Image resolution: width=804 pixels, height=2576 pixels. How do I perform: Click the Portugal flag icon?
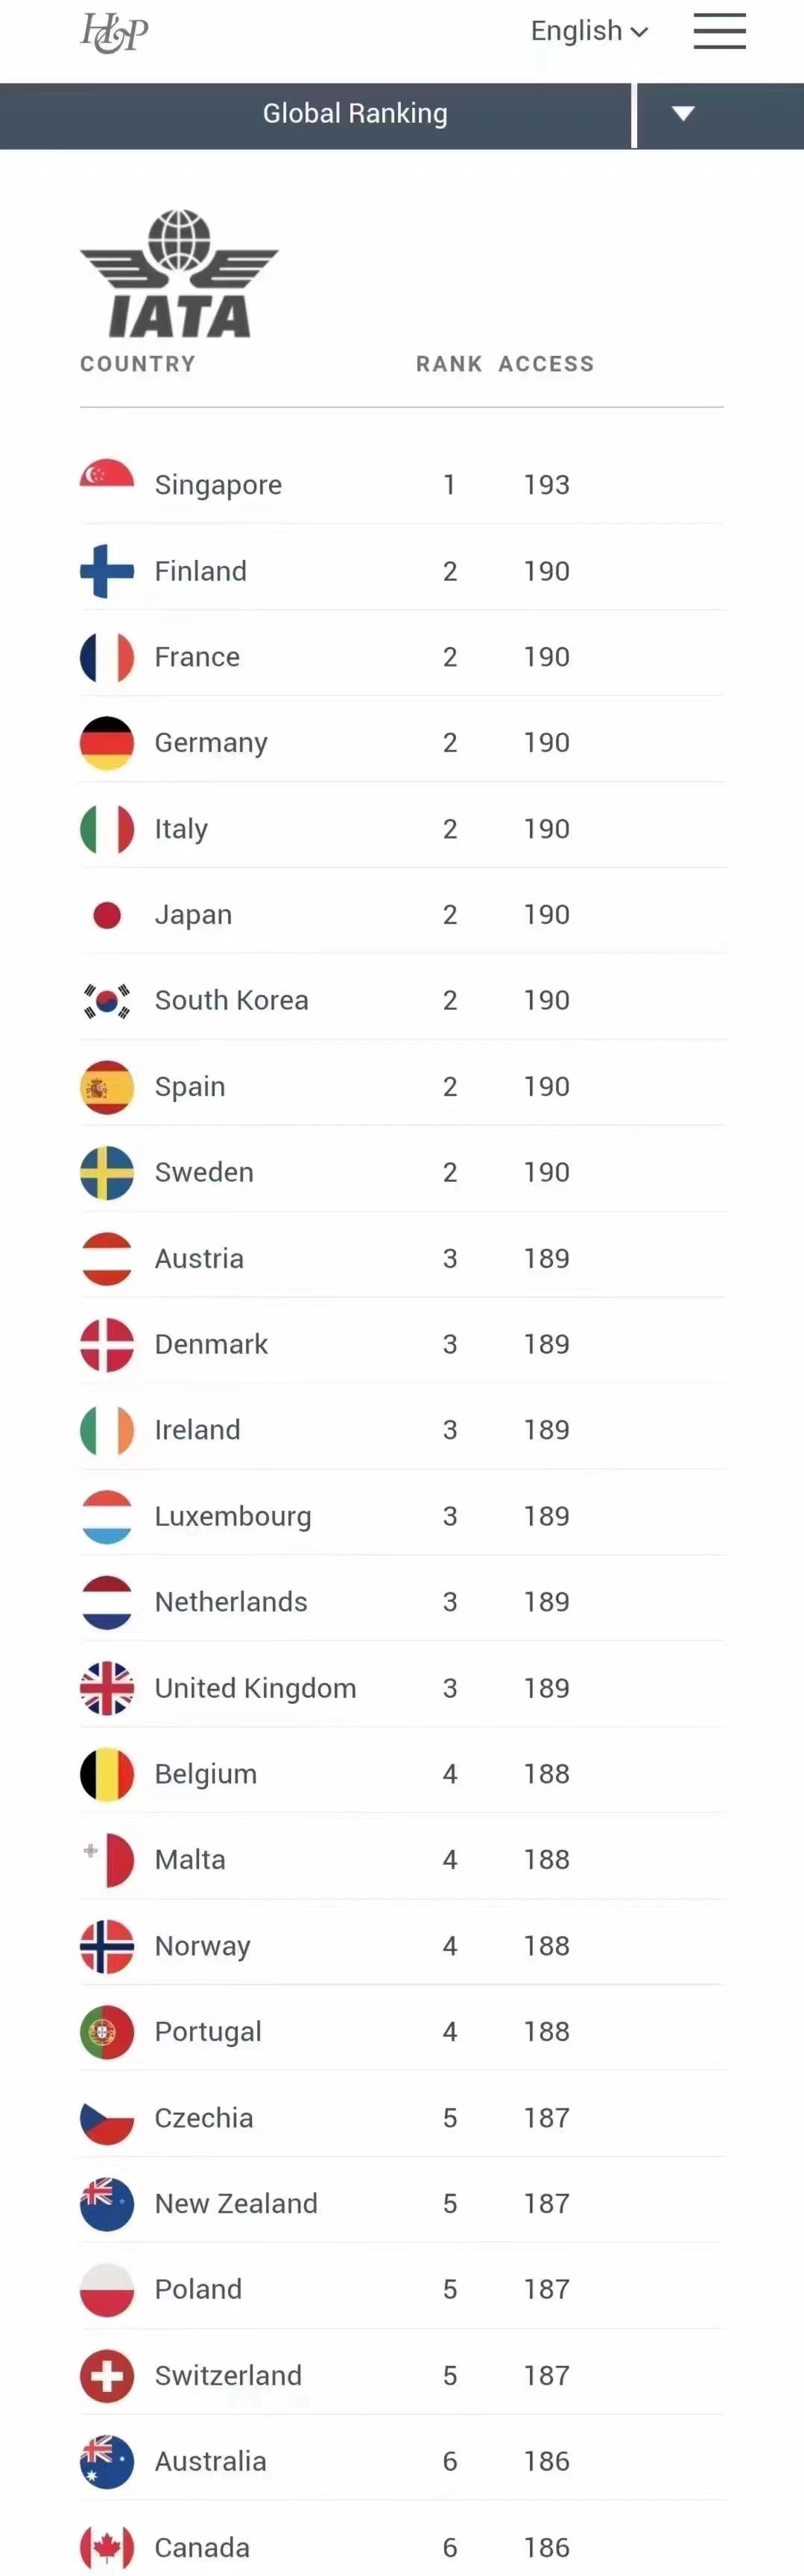point(107,2032)
